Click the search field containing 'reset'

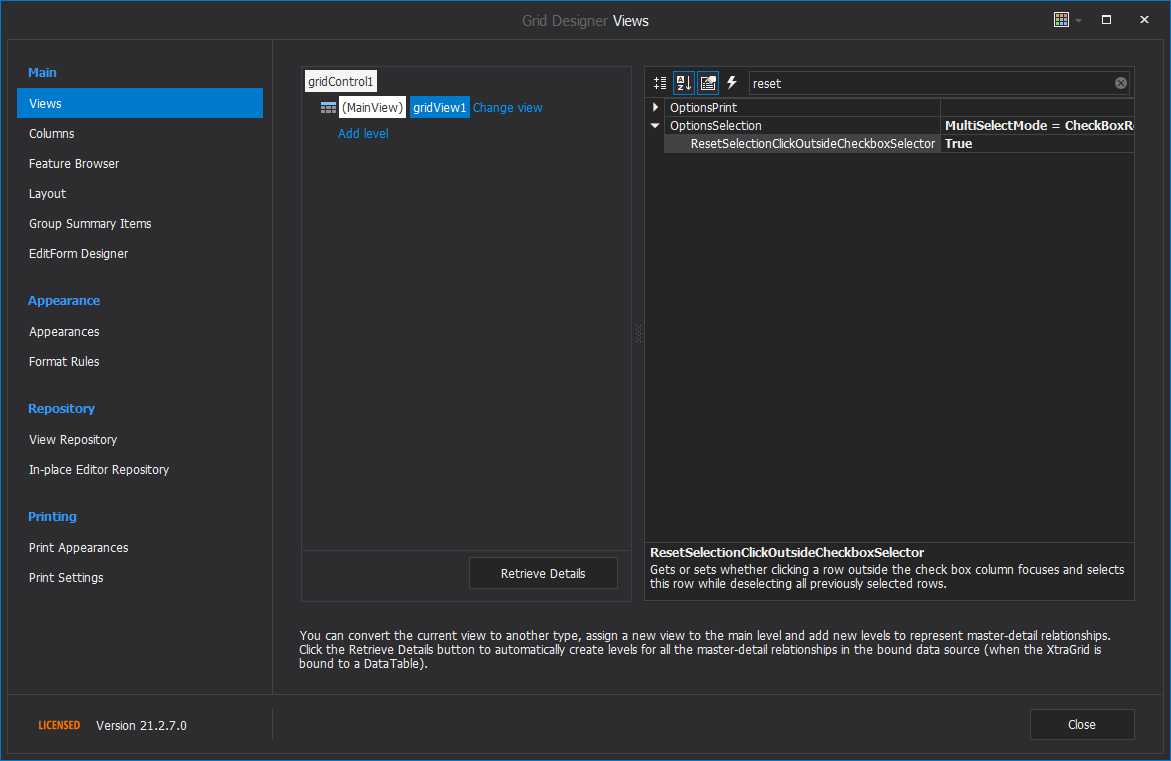coord(930,83)
